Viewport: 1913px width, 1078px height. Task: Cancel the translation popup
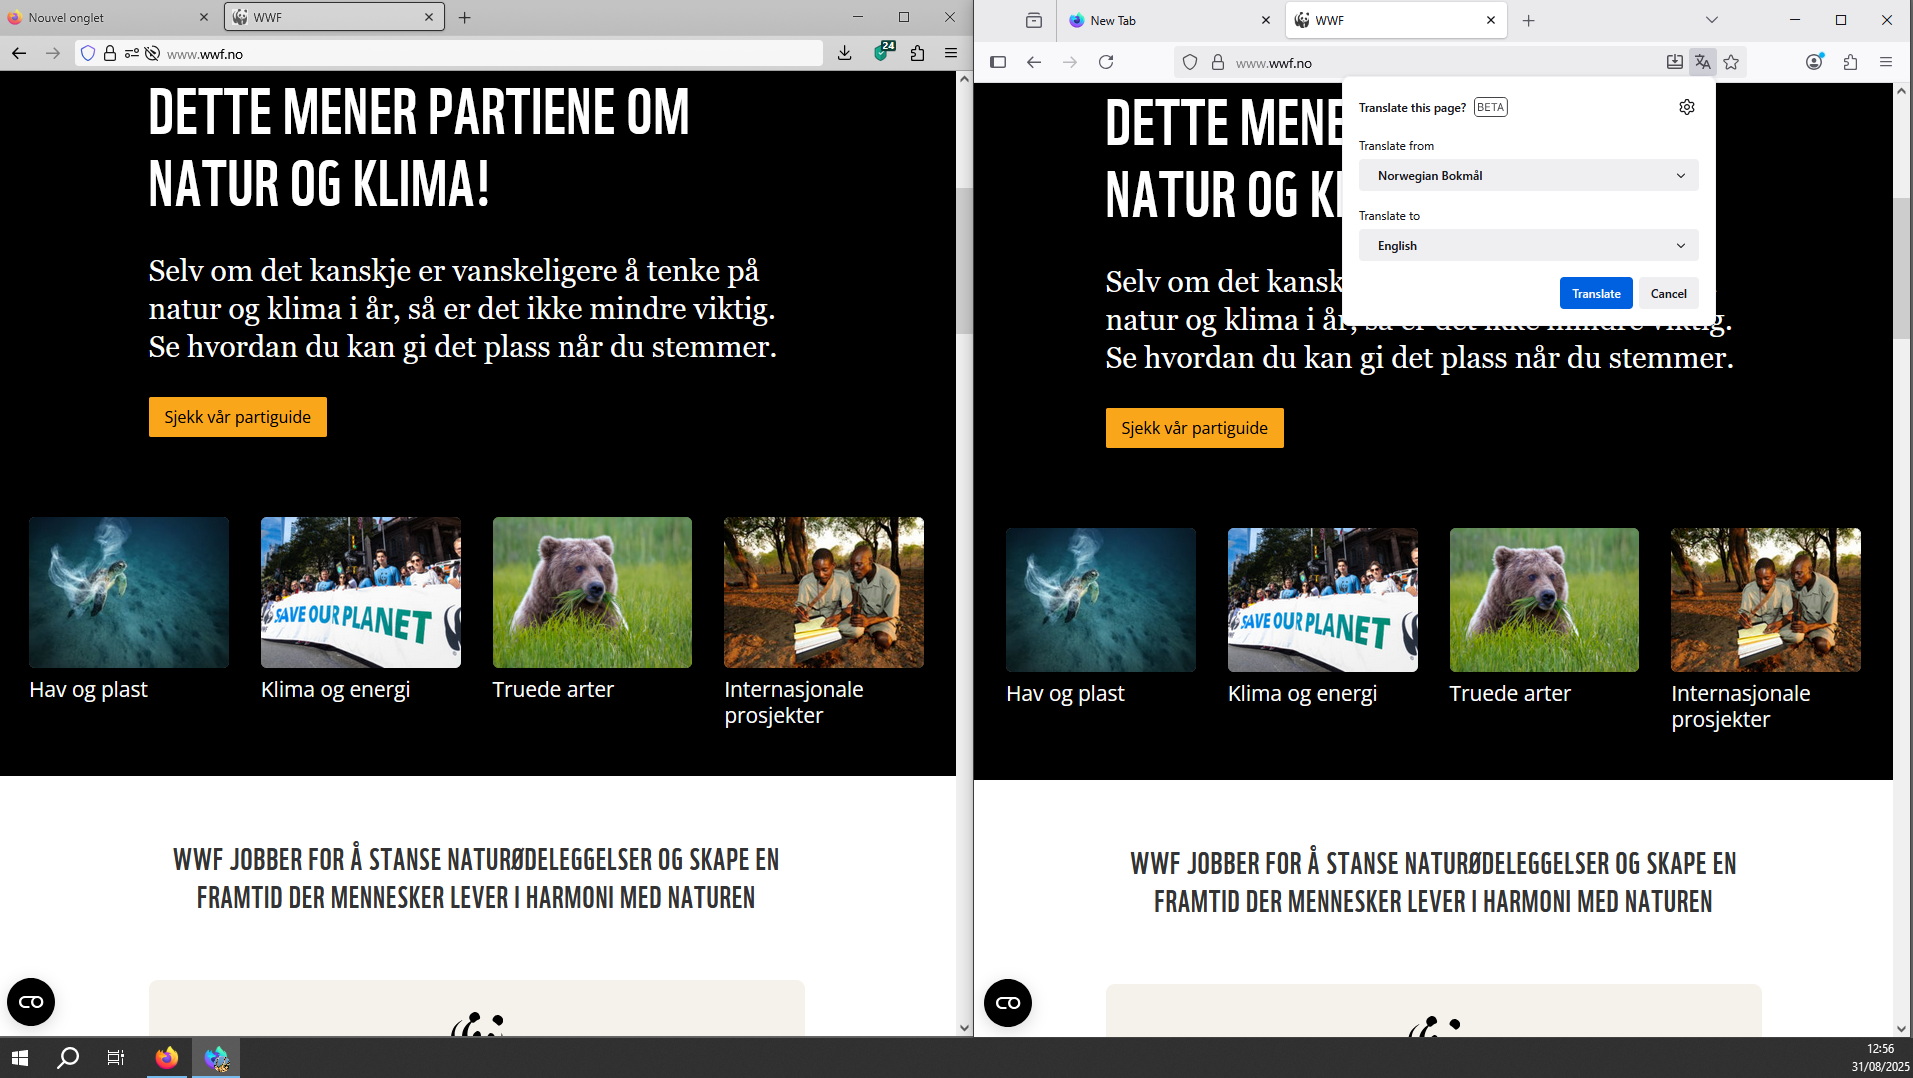[1668, 293]
